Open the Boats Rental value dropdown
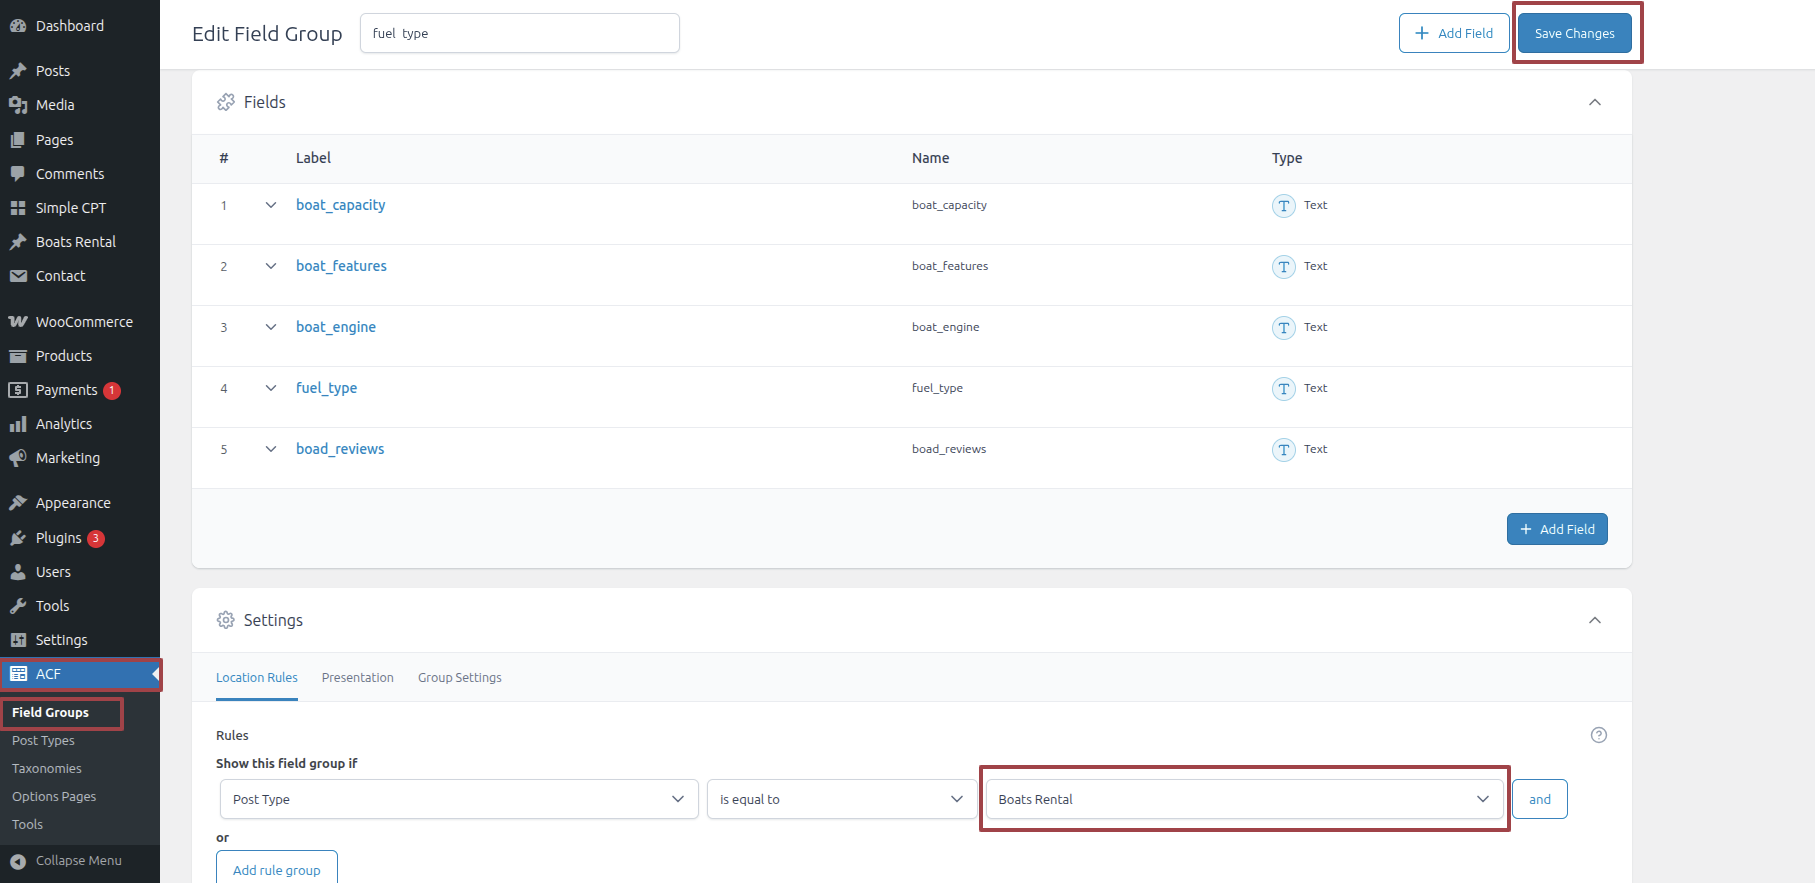This screenshot has width=1815, height=883. [x=1243, y=799]
